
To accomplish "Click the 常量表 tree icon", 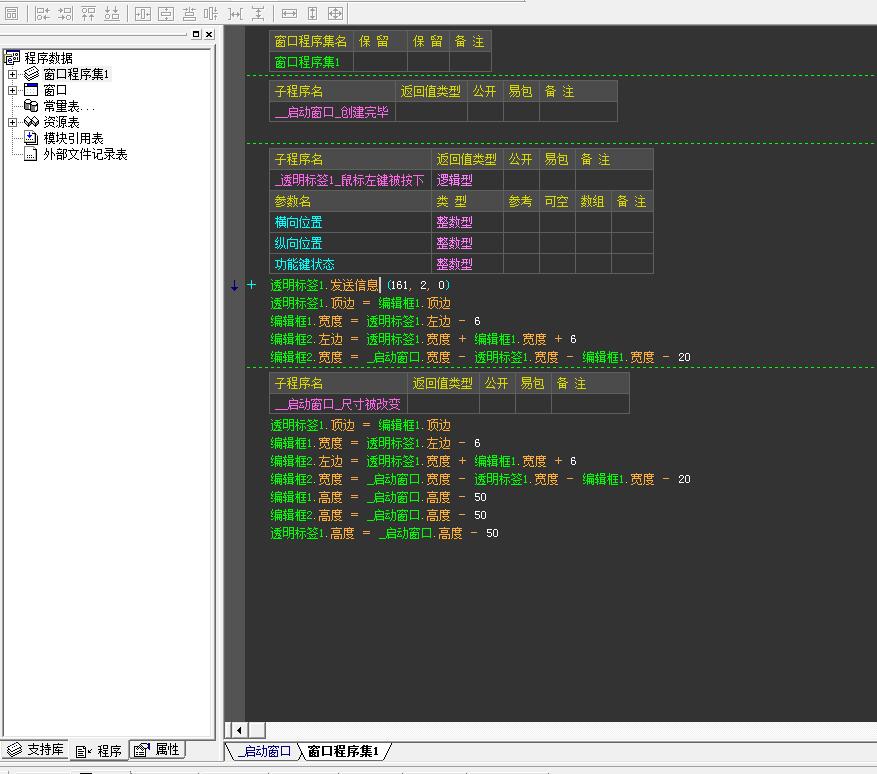I will (31, 106).
